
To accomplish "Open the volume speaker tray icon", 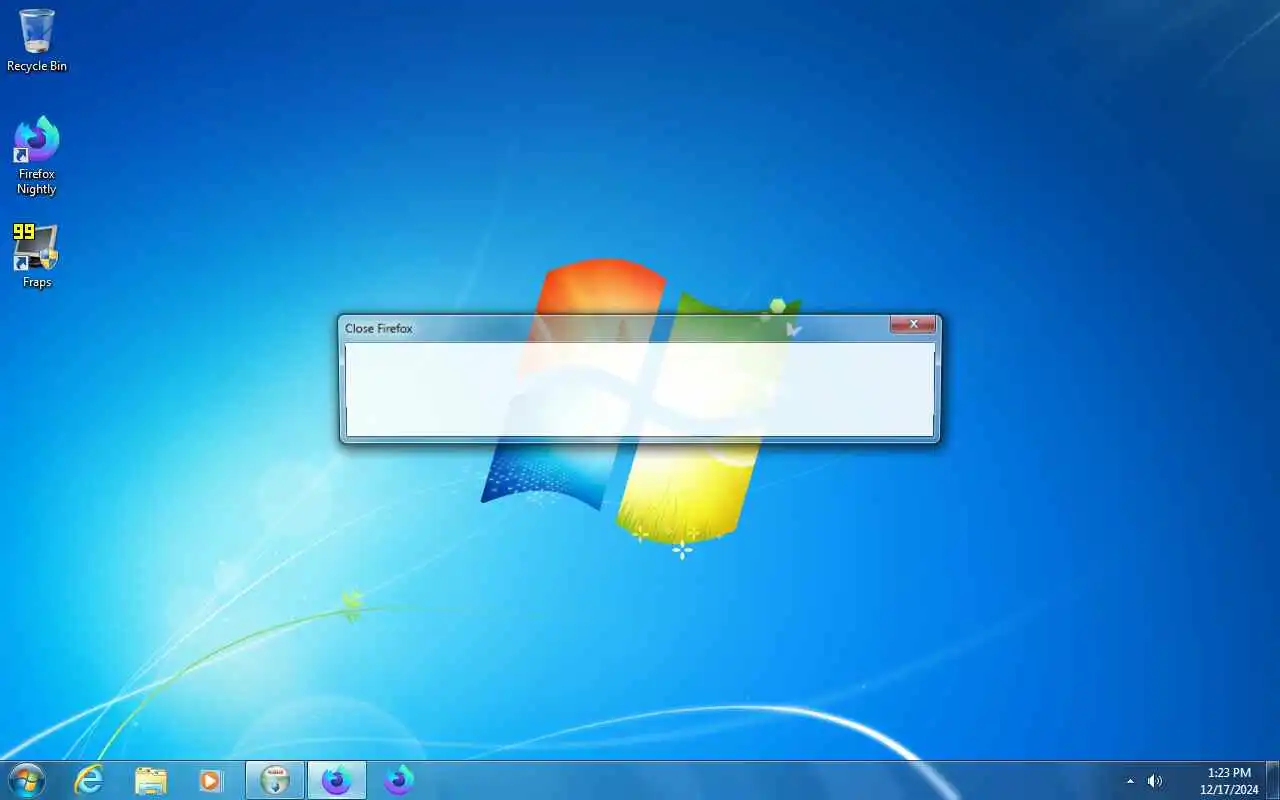I will point(1155,781).
